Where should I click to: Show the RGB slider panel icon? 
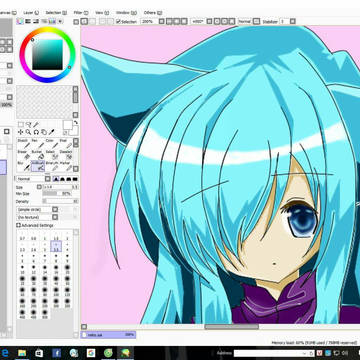[28, 21]
